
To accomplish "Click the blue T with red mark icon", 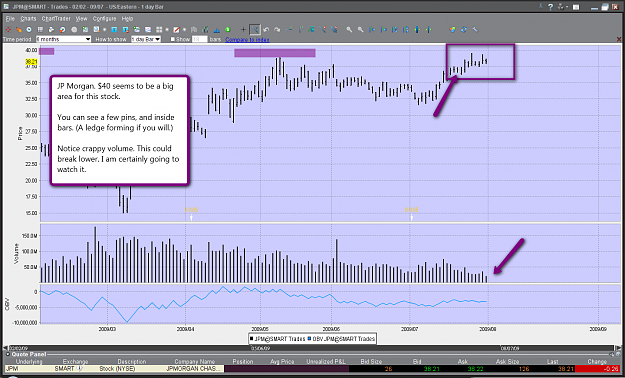I will coord(125,30).
